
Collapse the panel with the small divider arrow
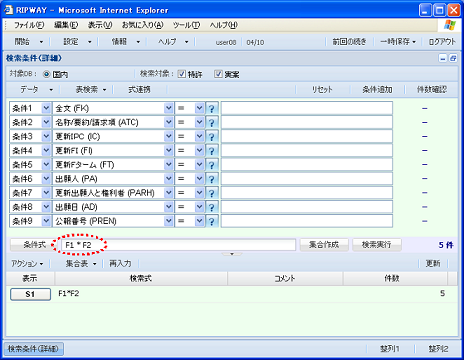pos(232,254)
